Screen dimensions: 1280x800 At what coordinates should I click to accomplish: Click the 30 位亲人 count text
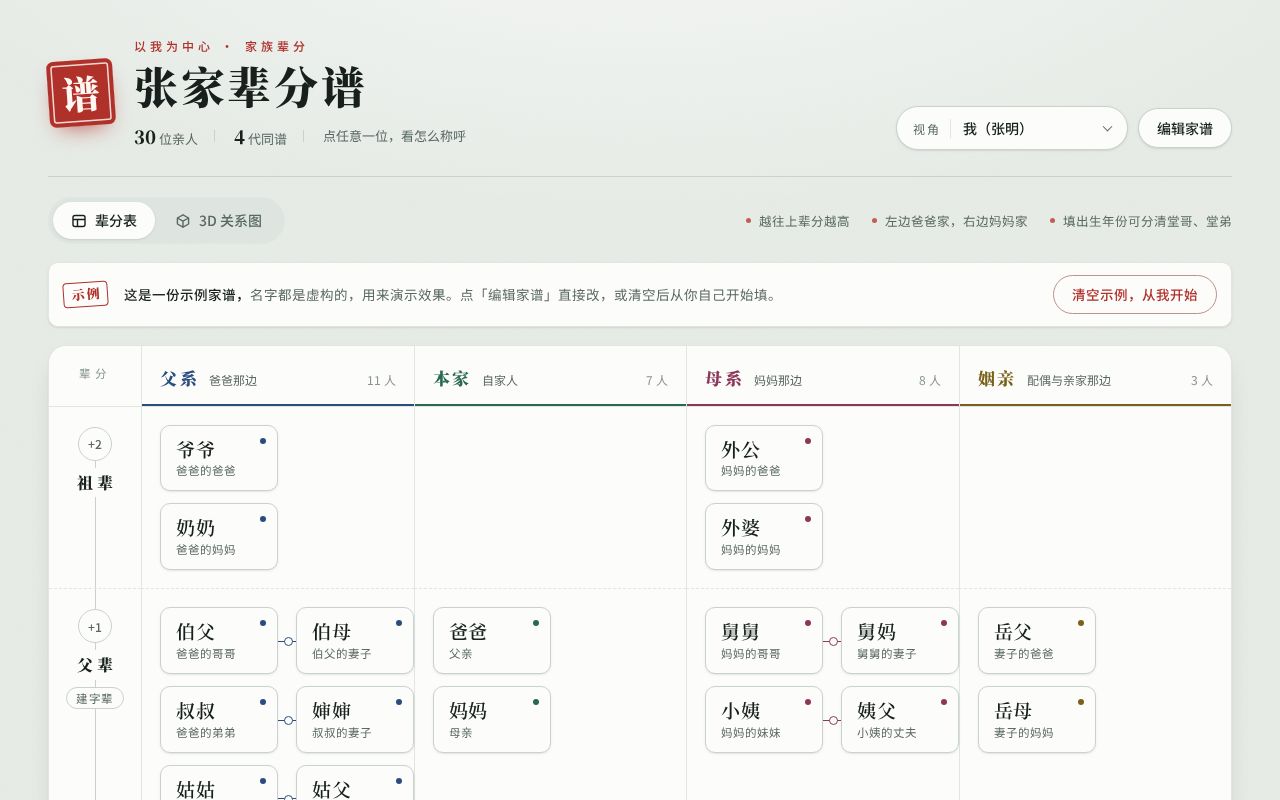[166, 138]
